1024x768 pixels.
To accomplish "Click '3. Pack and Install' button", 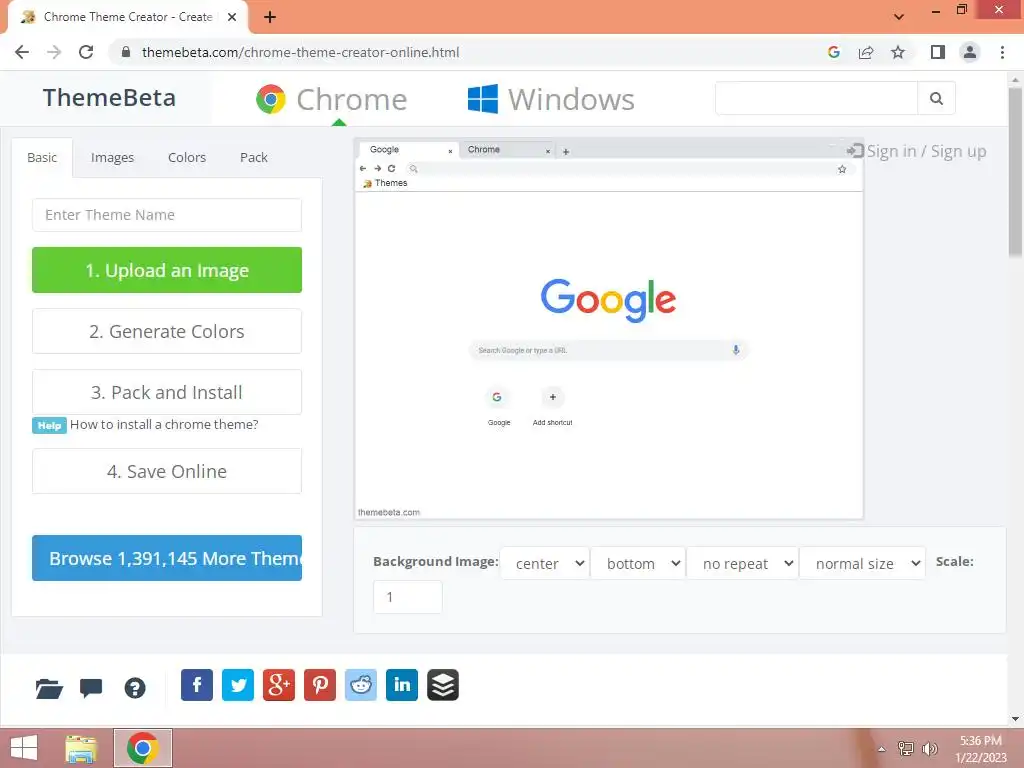I will click(x=167, y=392).
